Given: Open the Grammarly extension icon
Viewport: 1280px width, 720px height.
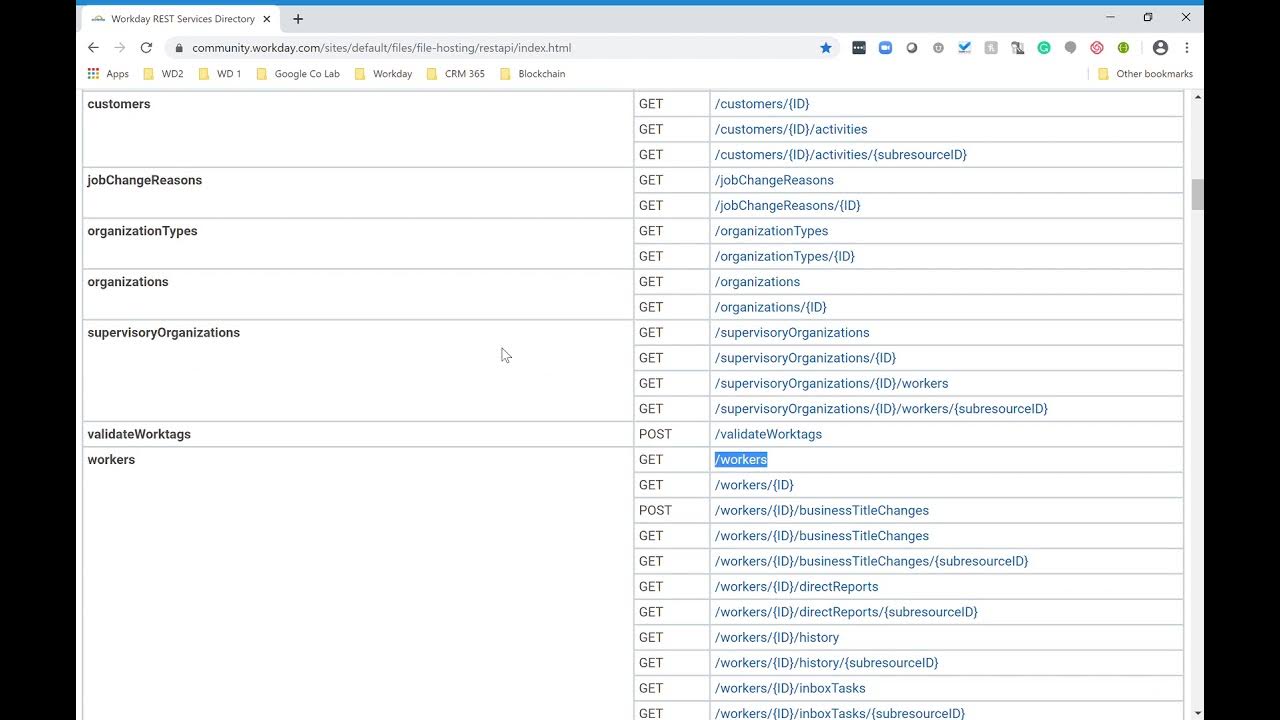Looking at the screenshot, I should (1044, 47).
